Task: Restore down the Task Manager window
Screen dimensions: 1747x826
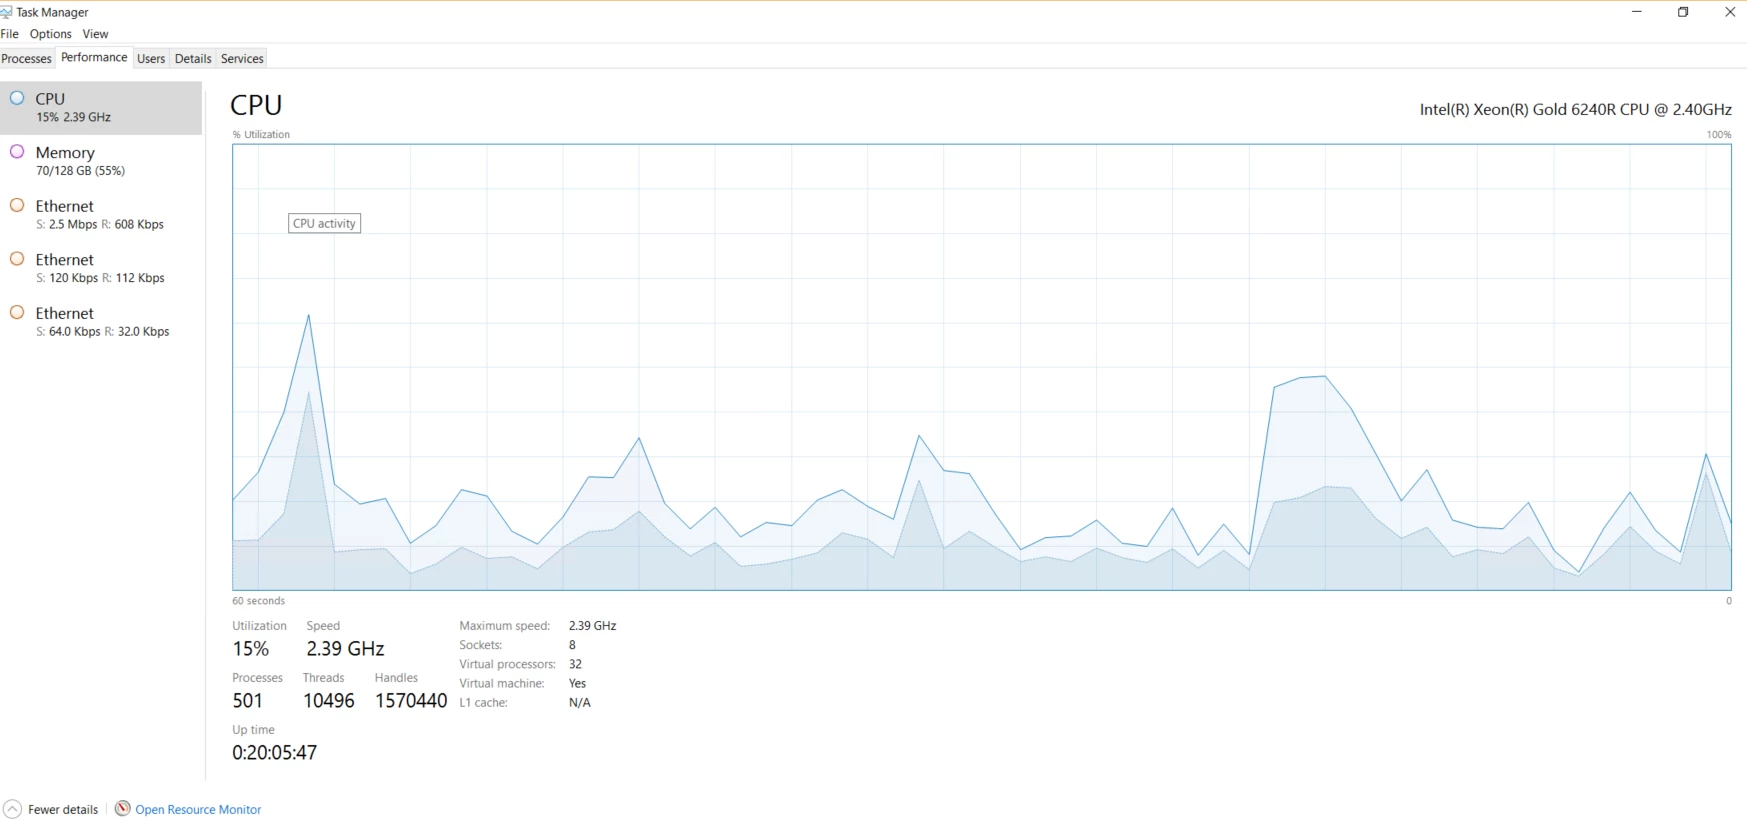Action: click(1683, 12)
